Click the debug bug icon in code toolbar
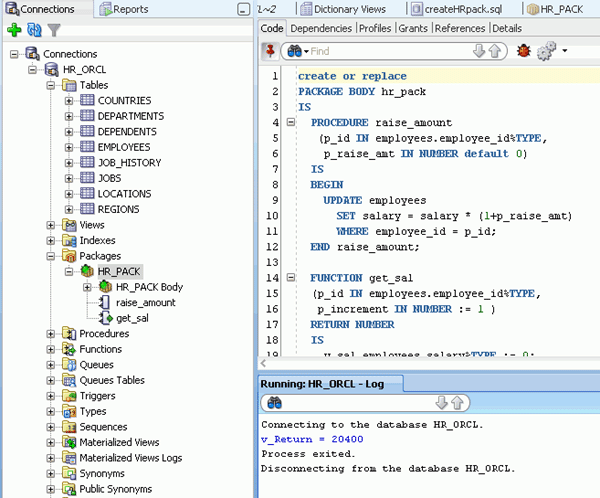The width and height of the screenshot is (600, 498). click(x=522, y=50)
